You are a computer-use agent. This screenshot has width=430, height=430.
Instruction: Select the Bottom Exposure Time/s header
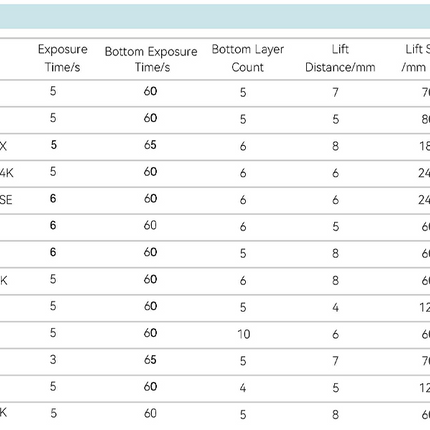[151, 59]
